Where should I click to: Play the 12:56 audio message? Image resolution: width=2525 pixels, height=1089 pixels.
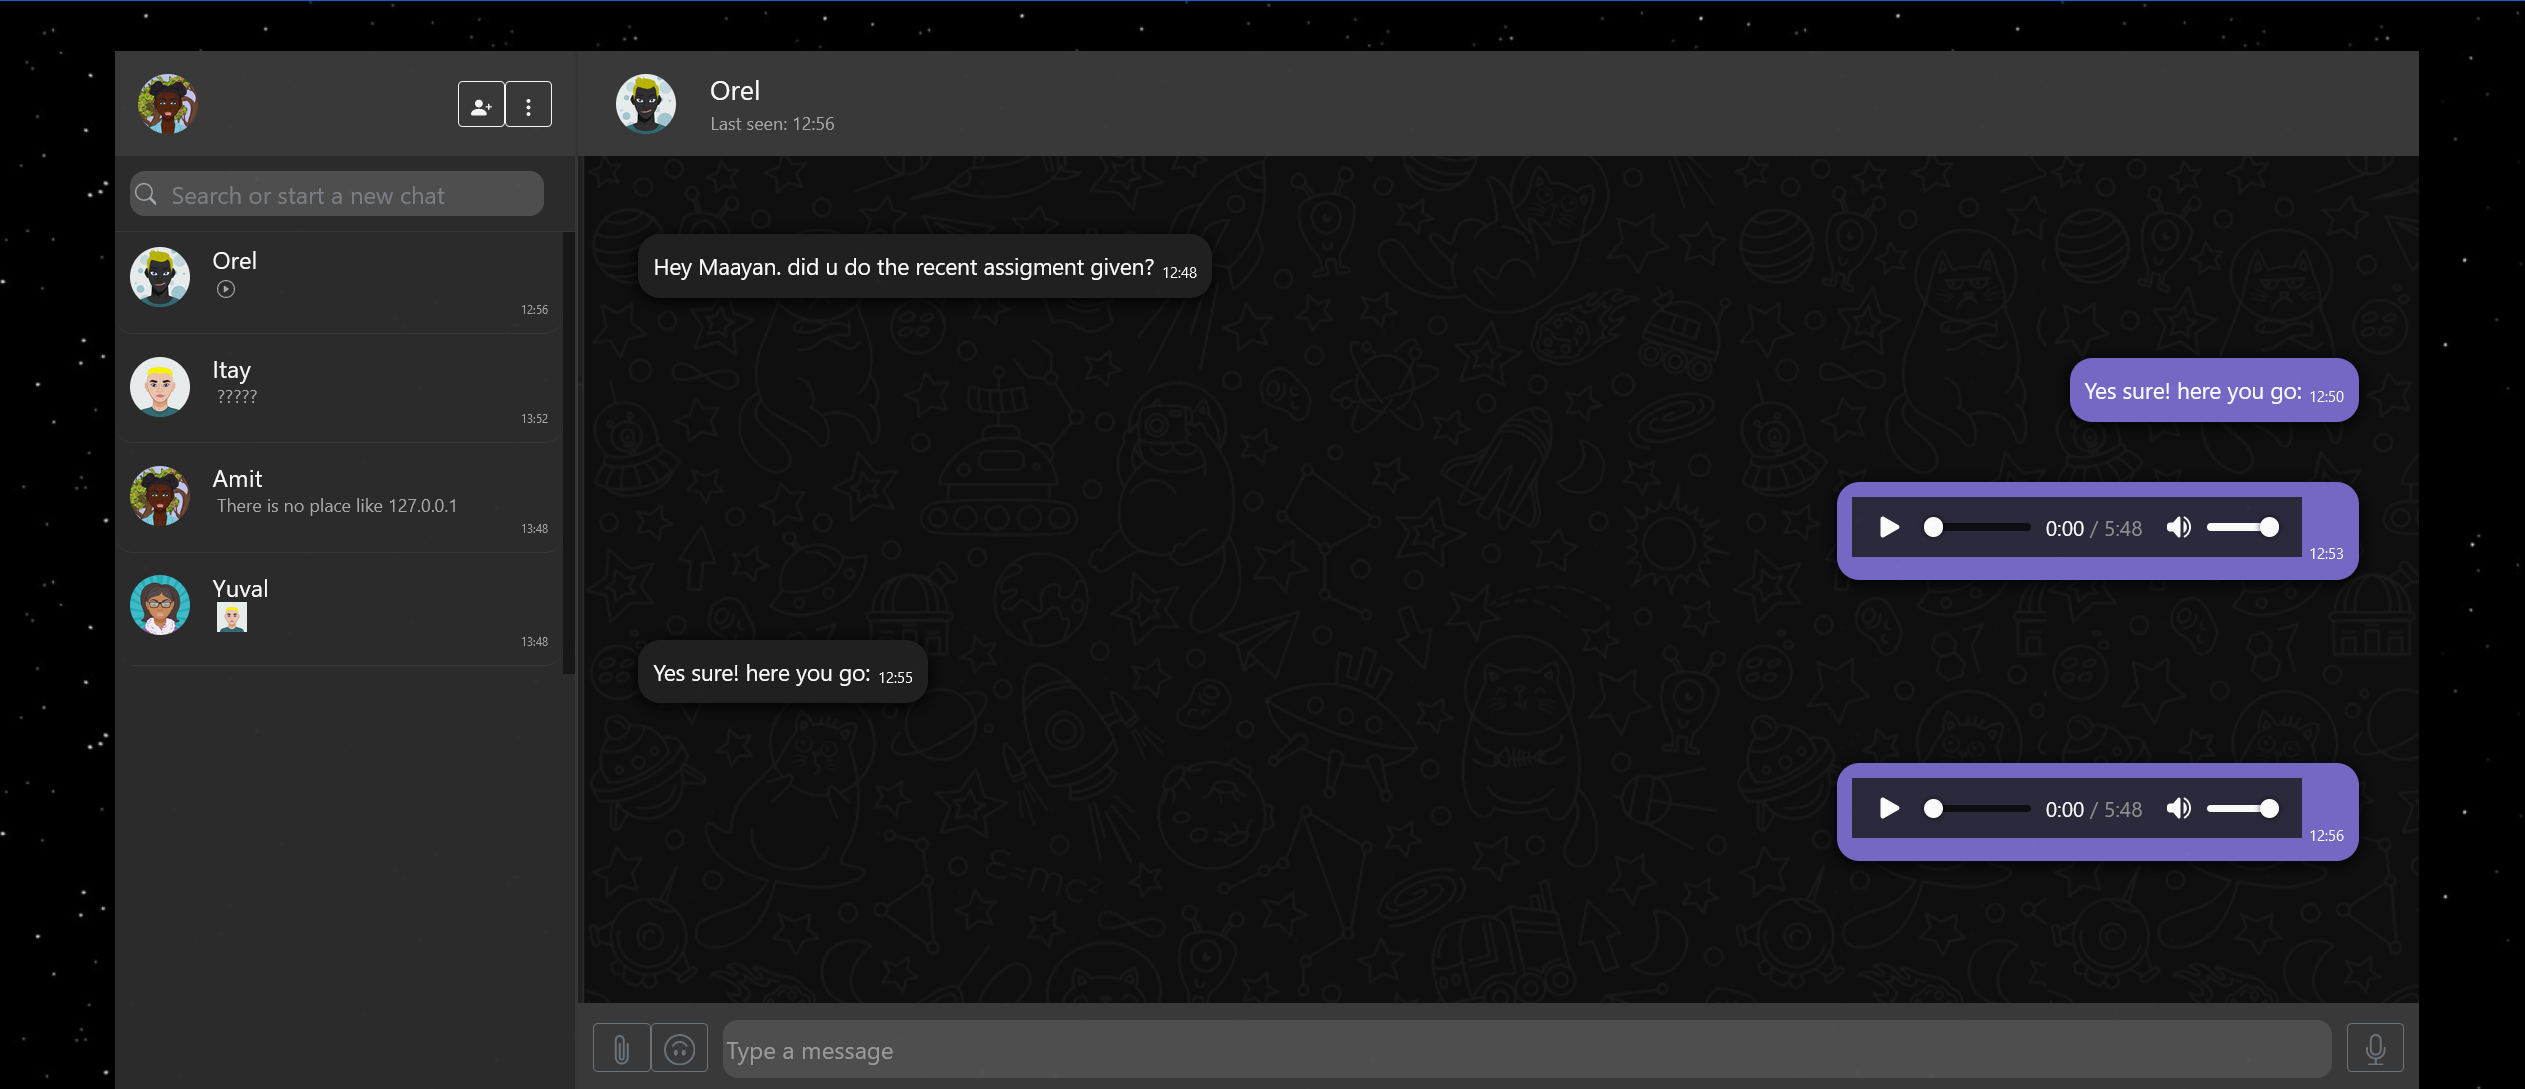click(1888, 808)
